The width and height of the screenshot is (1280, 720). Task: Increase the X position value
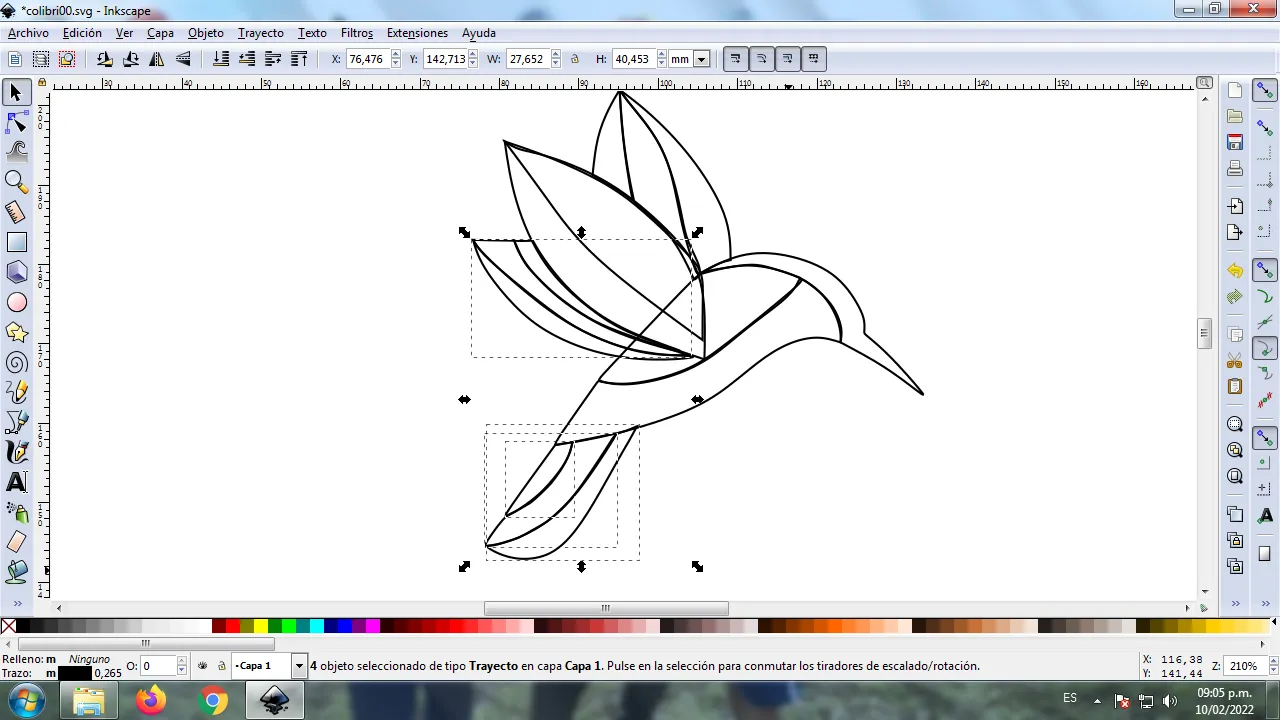pyautogui.click(x=396, y=55)
